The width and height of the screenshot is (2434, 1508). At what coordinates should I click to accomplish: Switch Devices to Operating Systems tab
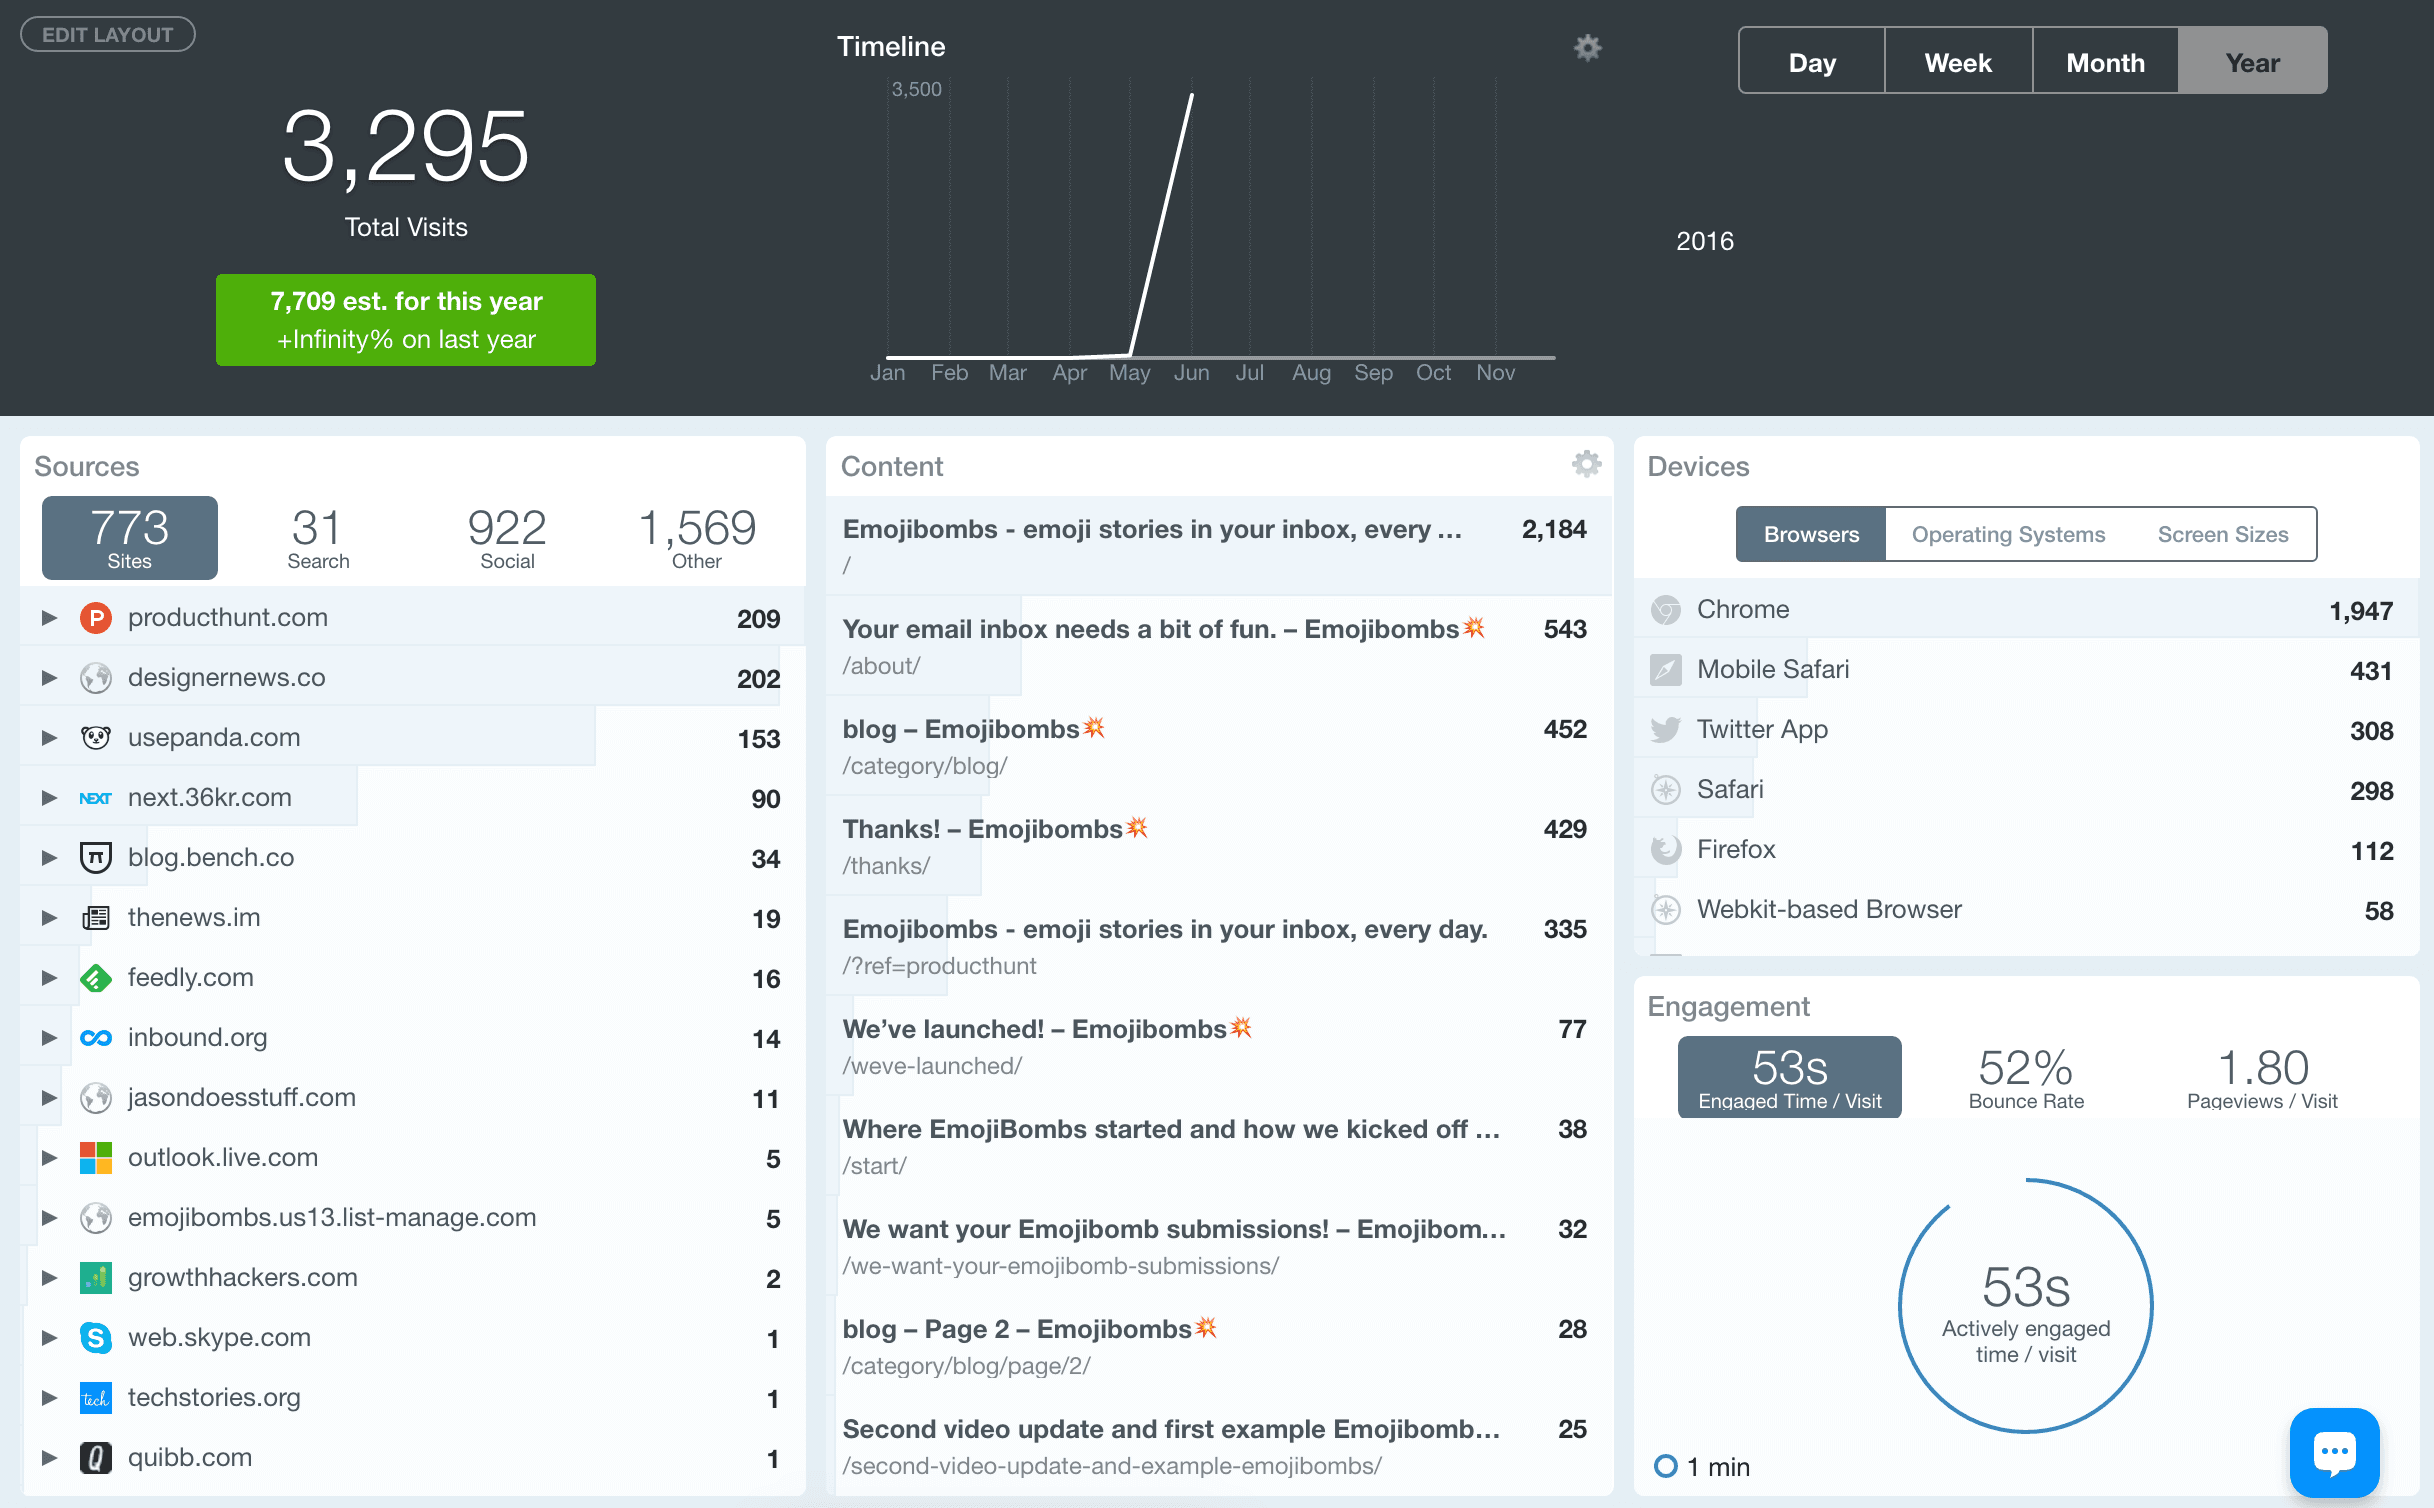pos(2008,534)
